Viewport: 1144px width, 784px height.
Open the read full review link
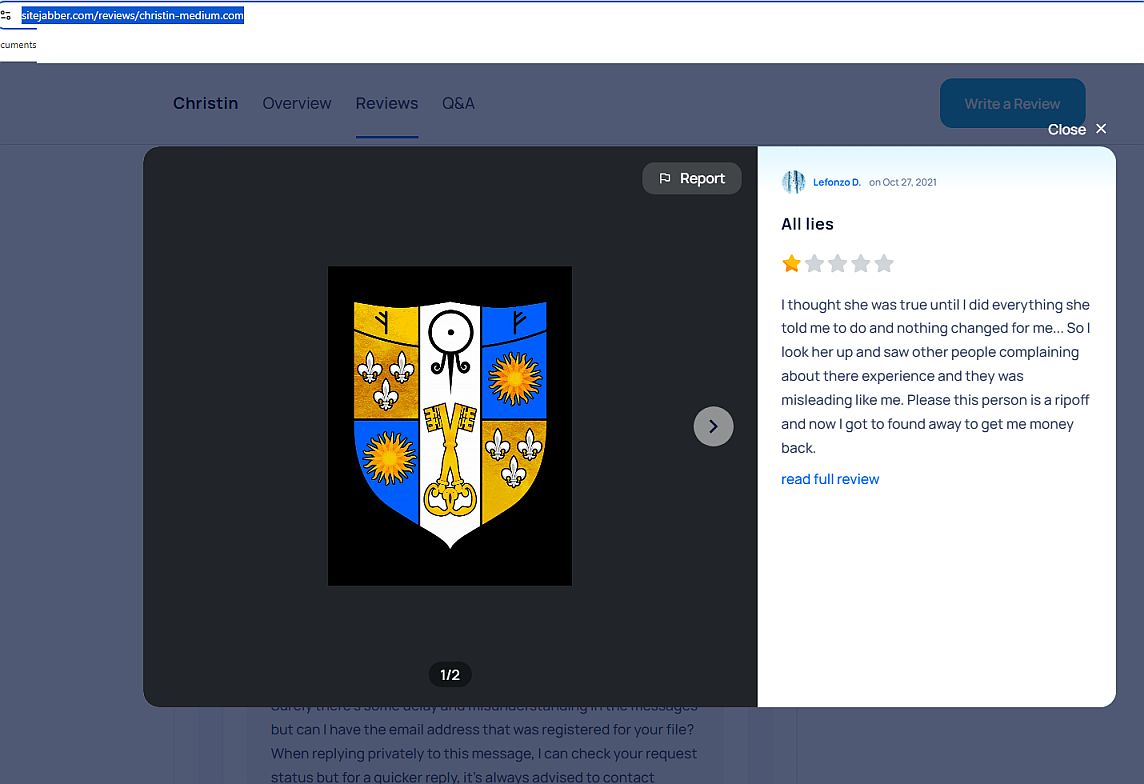click(830, 479)
